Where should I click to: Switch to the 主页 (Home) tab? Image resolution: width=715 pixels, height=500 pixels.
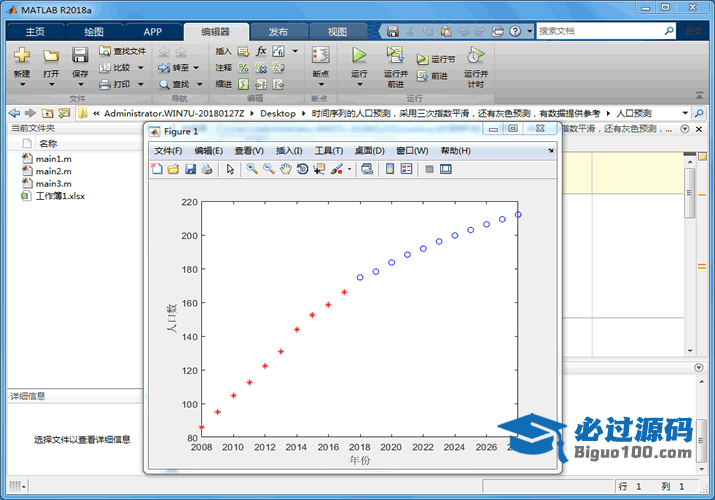35,32
